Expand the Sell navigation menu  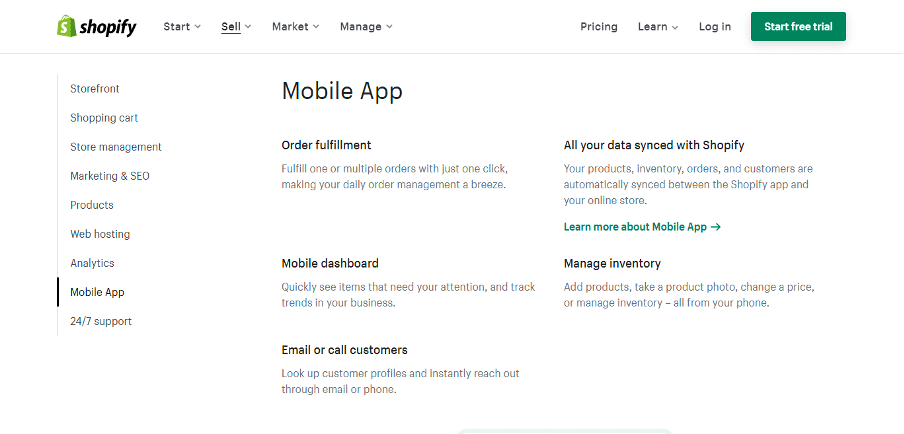coord(236,27)
